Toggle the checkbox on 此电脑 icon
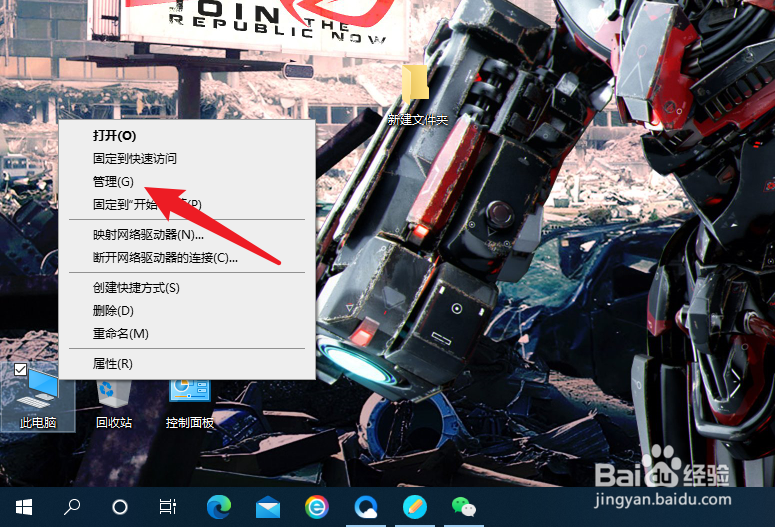Screen dimensions: 775x527 (x=20, y=369)
